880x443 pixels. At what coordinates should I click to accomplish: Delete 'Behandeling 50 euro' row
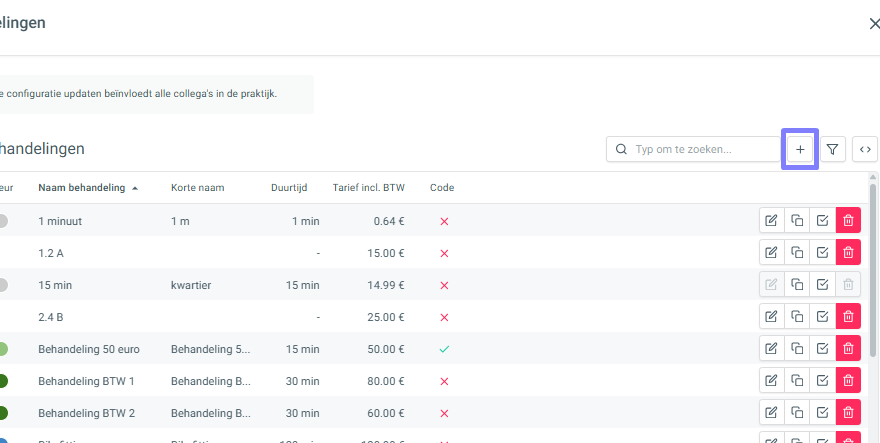click(x=848, y=349)
